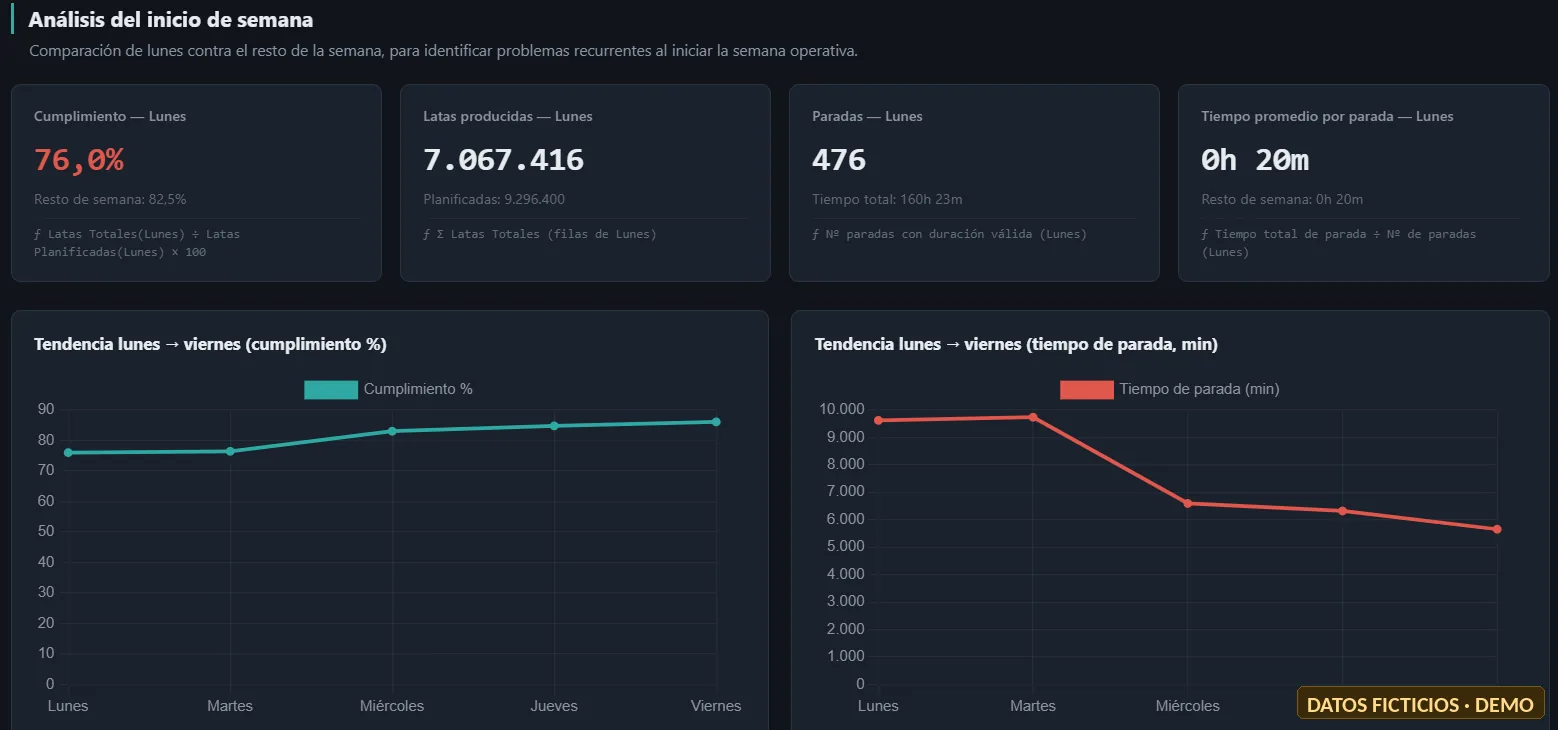The width and height of the screenshot is (1558, 730).
Task: Select the Lunes data point on downtime line
Action: tap(878, 420)
